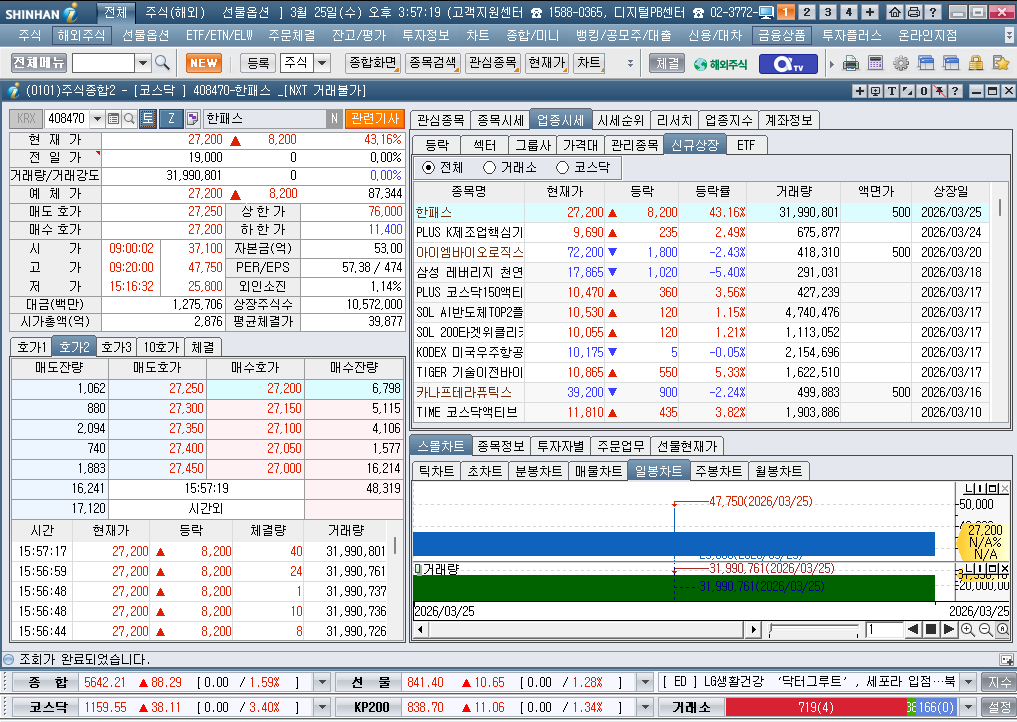Click the 전체메뉴 button

[x=39, y=62]
